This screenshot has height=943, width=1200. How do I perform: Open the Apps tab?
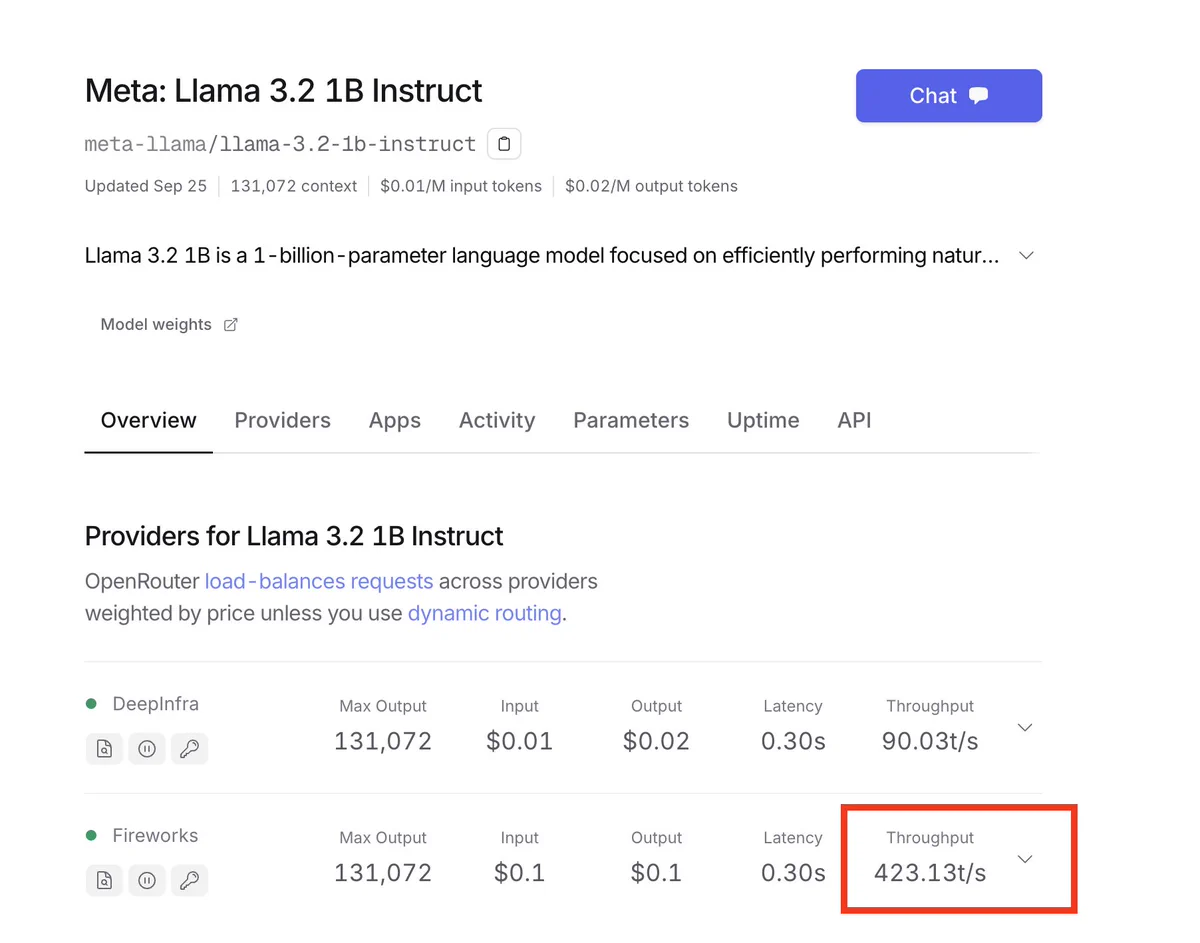pos(395,421)
